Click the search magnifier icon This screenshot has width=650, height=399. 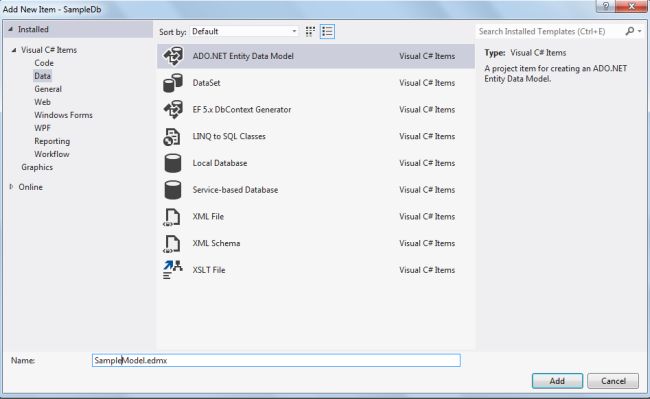click(x=630, y=31)
